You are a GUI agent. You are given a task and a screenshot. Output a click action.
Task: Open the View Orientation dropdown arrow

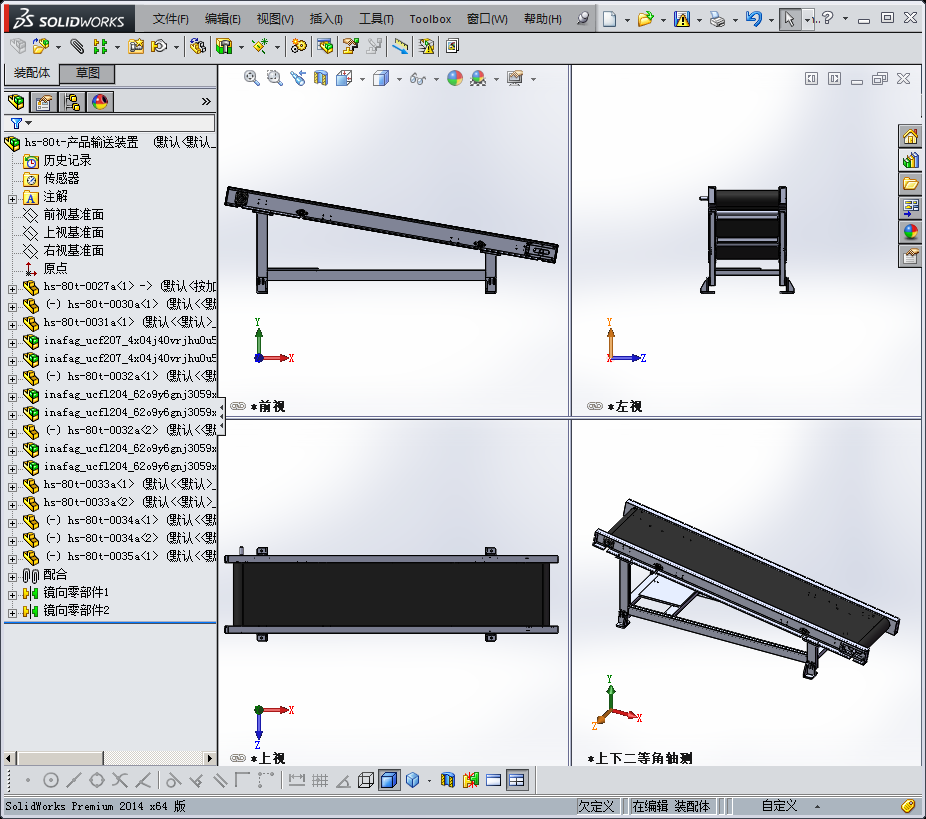click(x=362, y=79)
